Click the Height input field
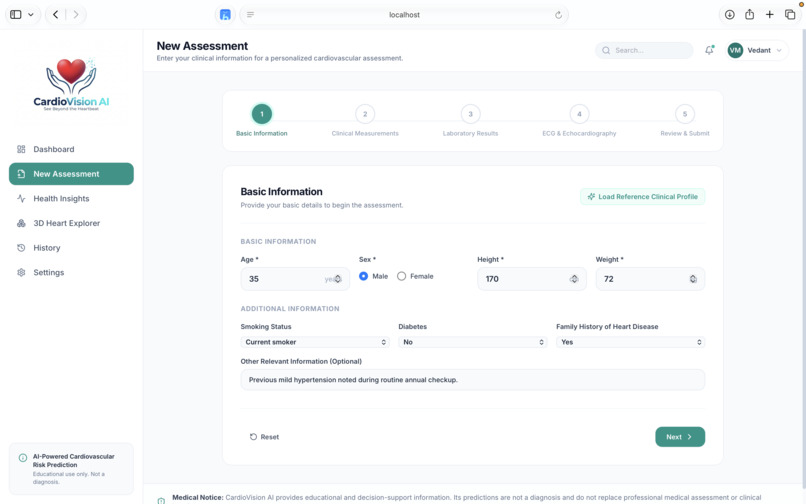This screenshot has width=806, height=504. tap(532, 279)
